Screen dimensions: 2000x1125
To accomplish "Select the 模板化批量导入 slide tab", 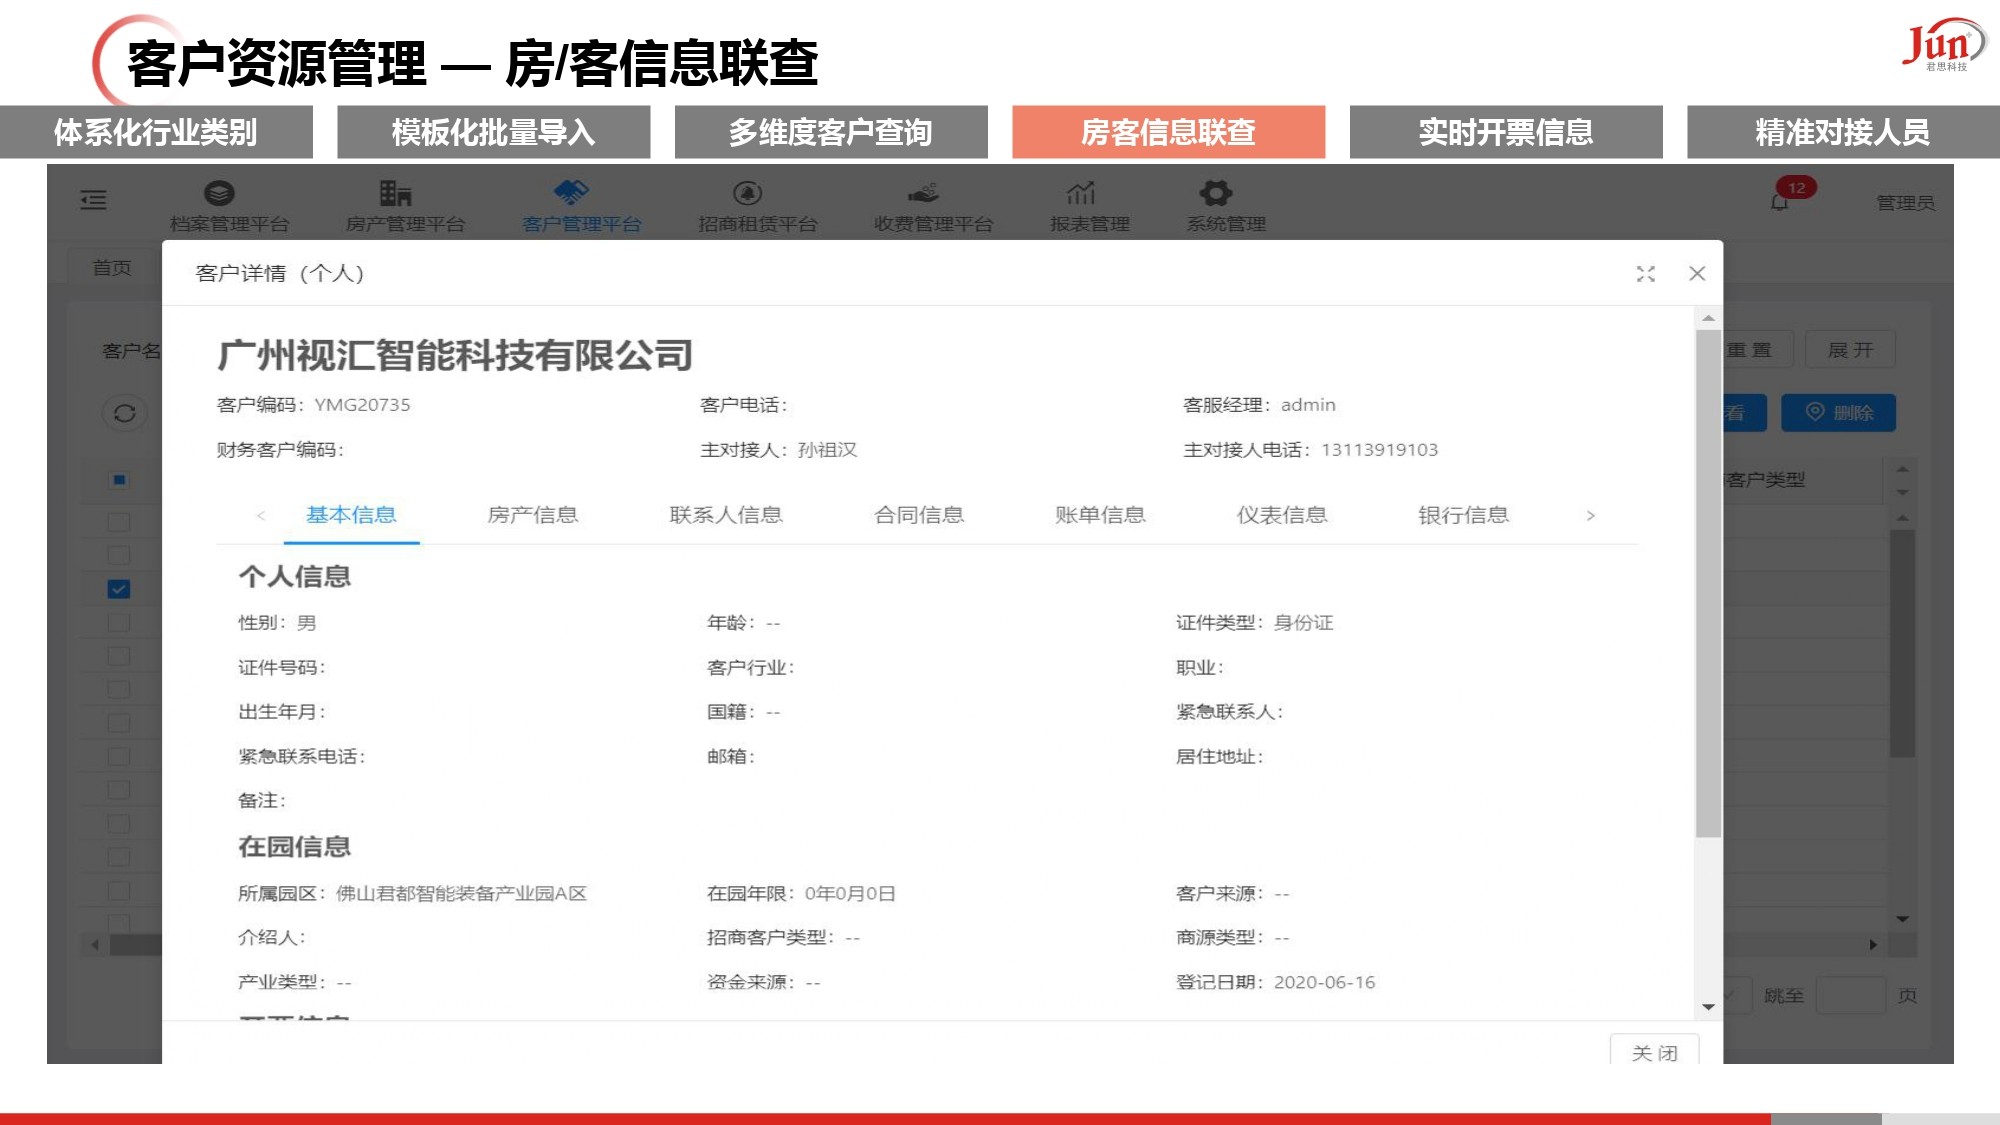I will [x=494, y=132].
